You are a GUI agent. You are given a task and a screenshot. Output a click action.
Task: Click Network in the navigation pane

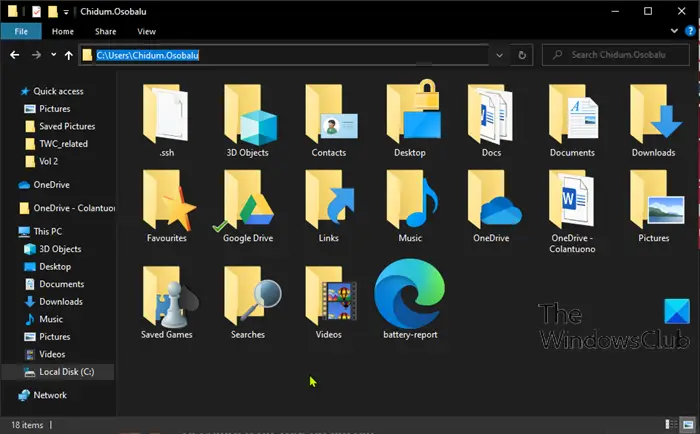(50, 395)
